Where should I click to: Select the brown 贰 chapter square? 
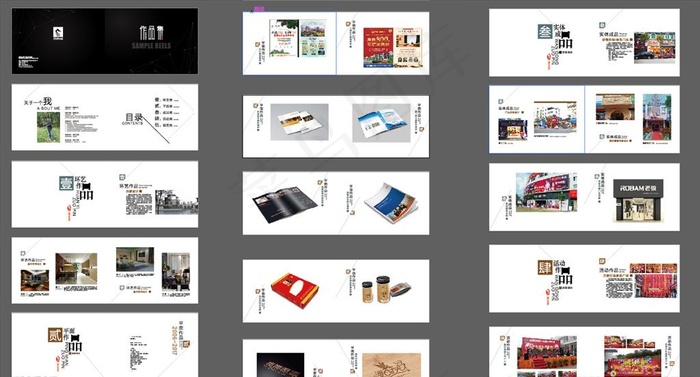coord(55,335)
